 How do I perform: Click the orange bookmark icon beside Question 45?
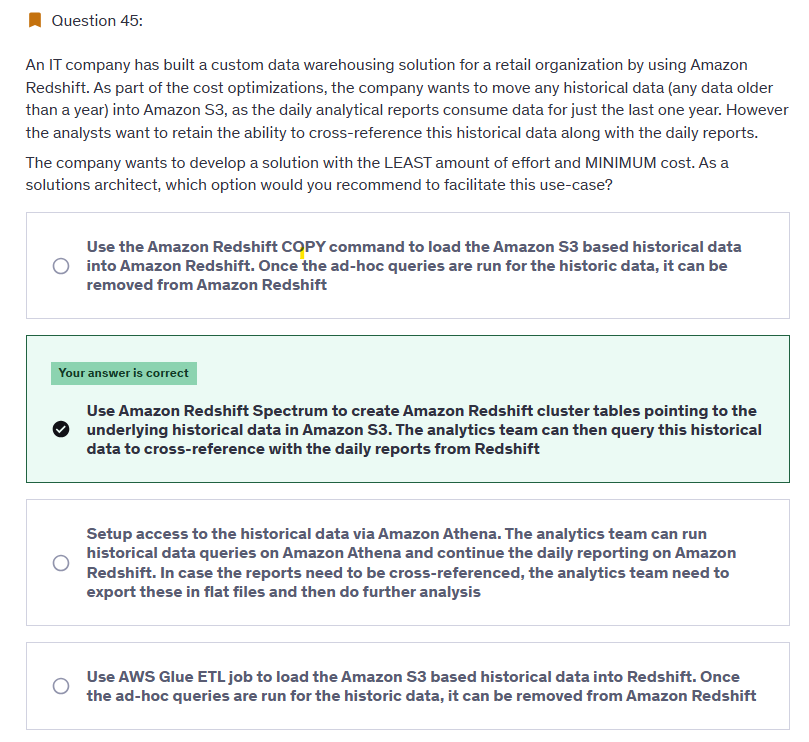[x=35, y=21]
